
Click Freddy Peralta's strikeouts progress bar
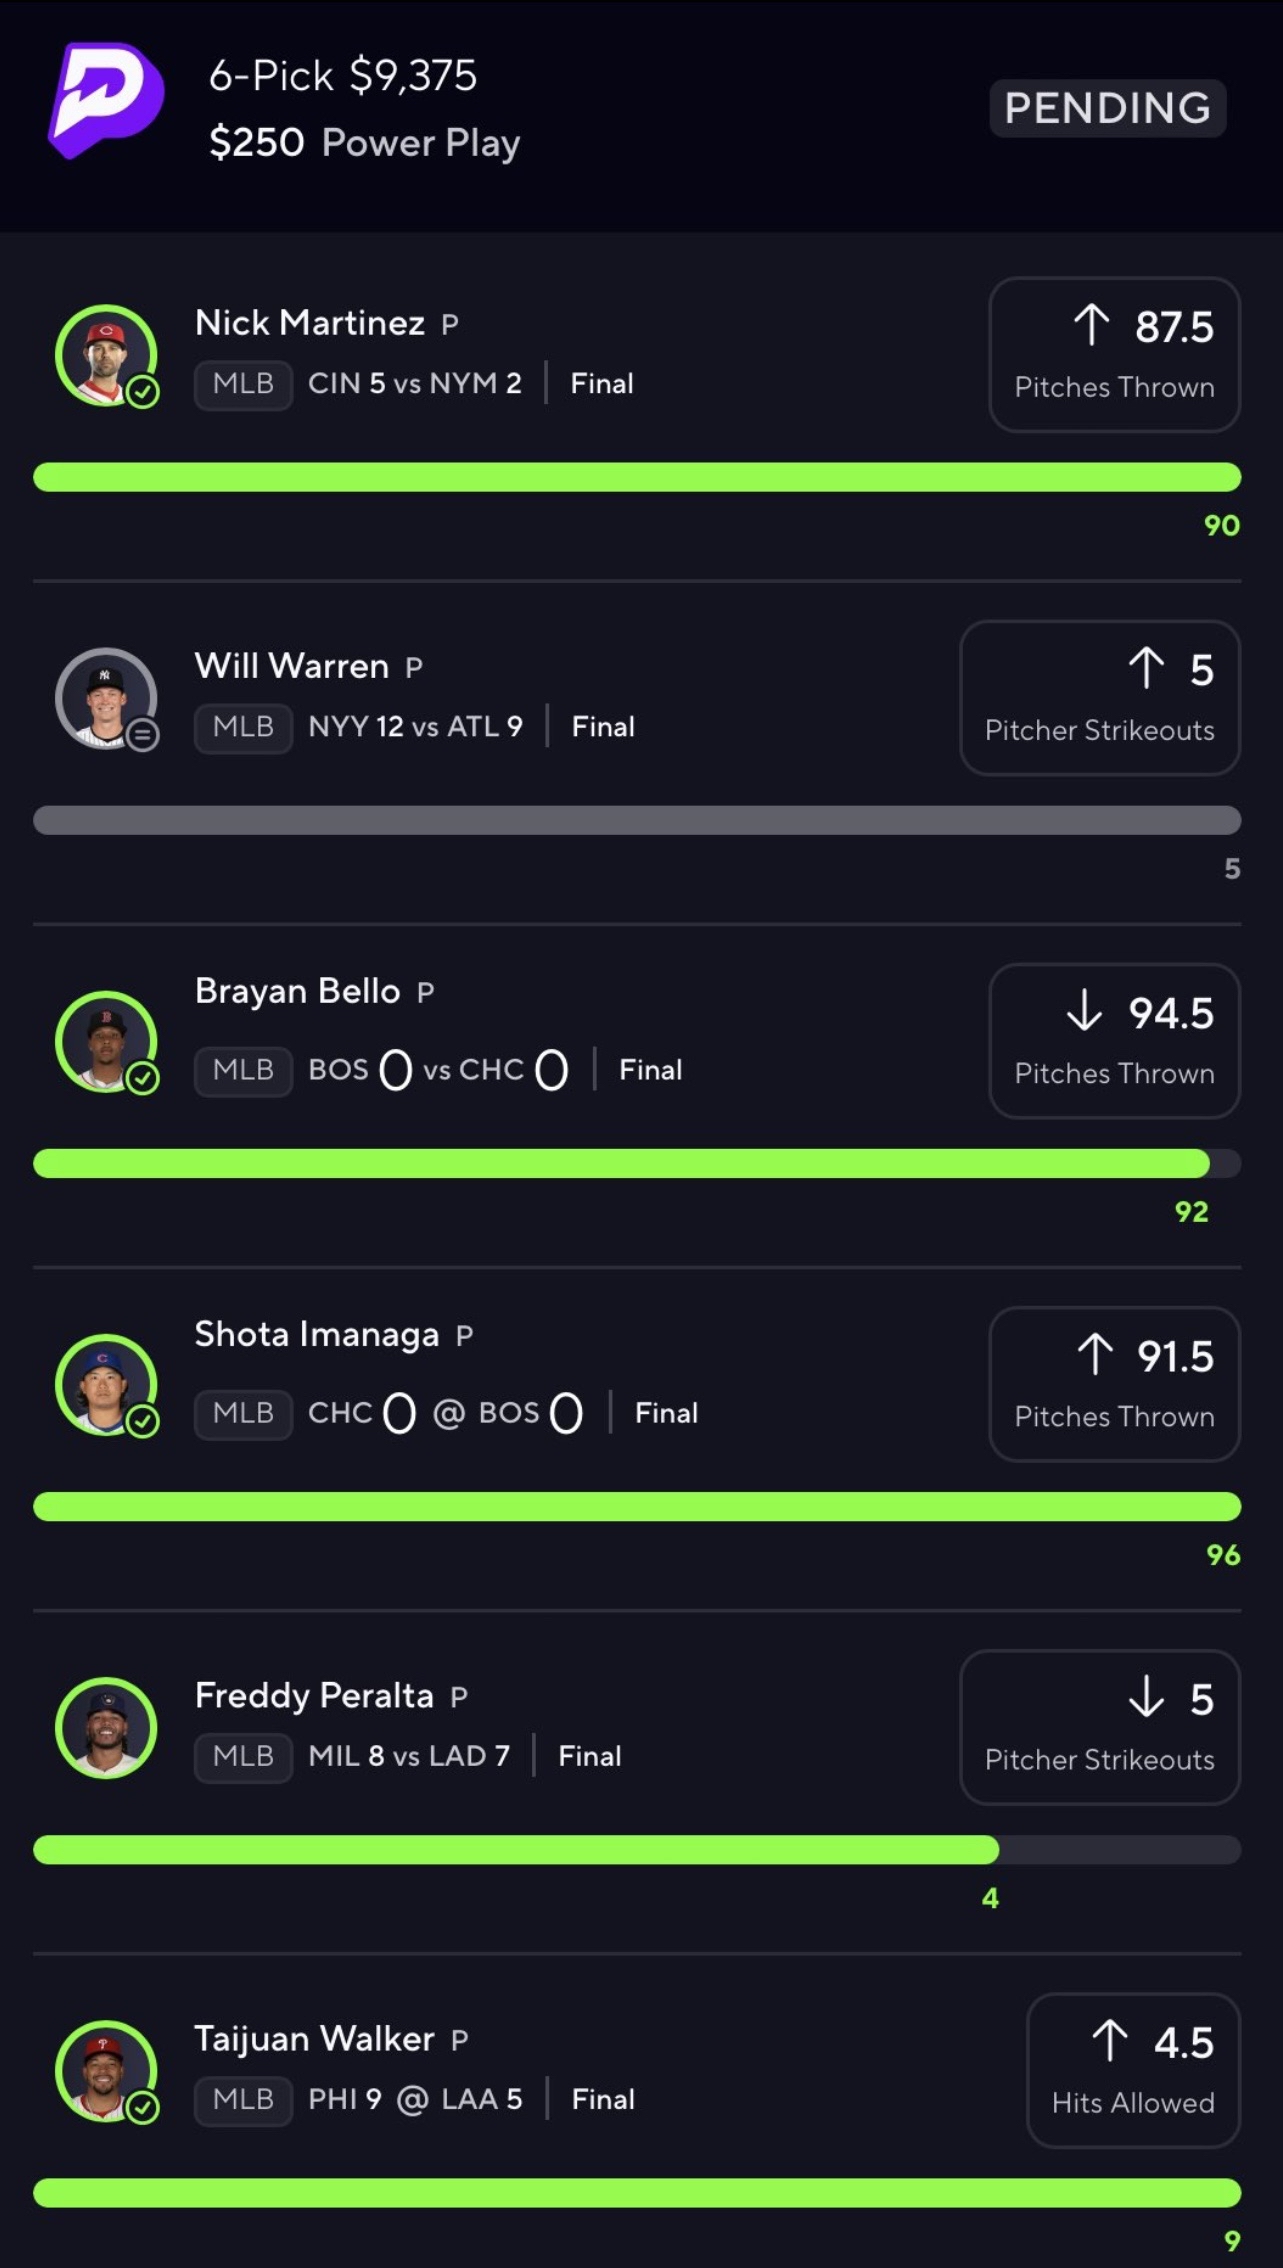point(636,1849)
